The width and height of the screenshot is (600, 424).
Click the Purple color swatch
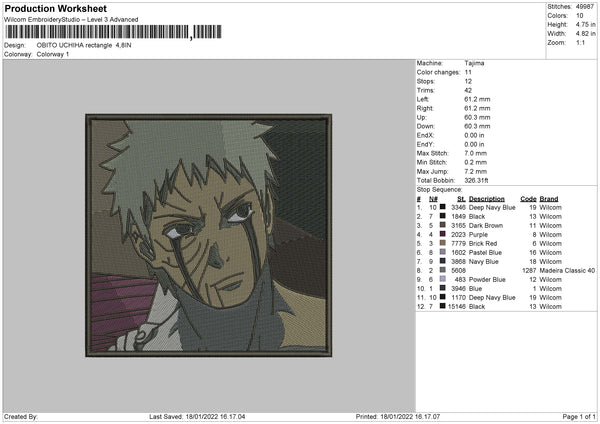pos(442,234)
